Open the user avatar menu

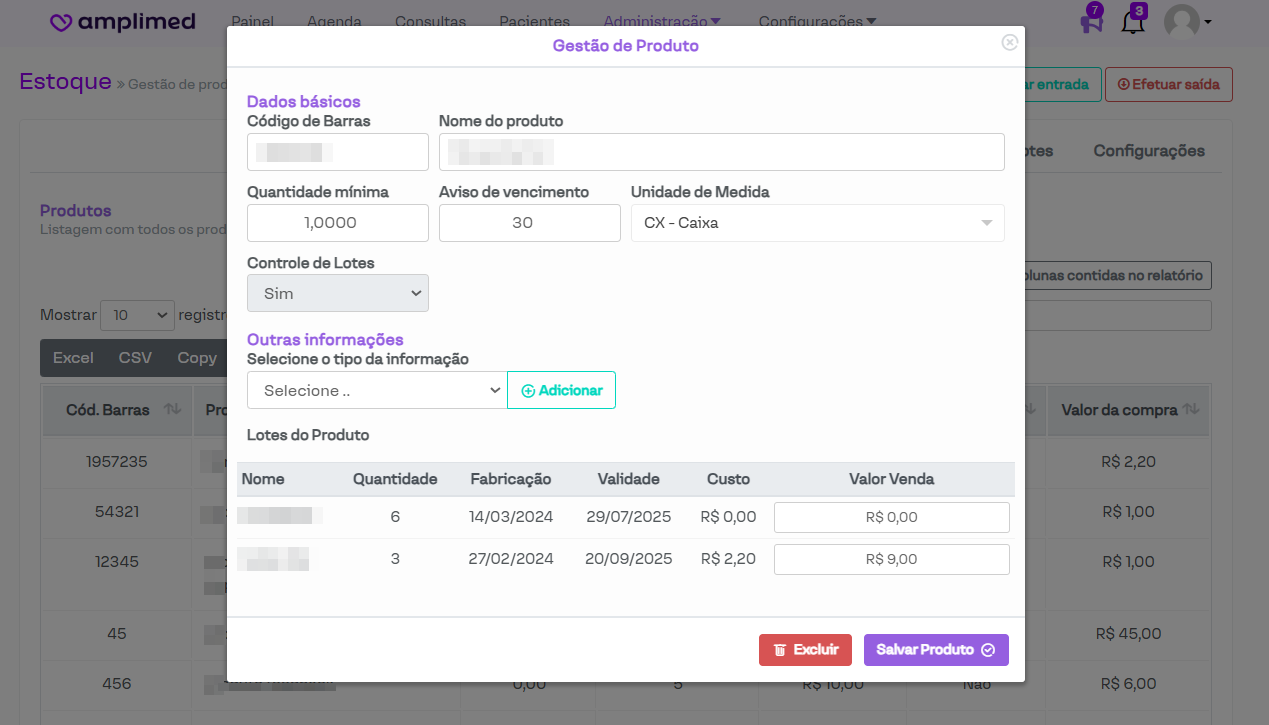(x=1187, y=22)
